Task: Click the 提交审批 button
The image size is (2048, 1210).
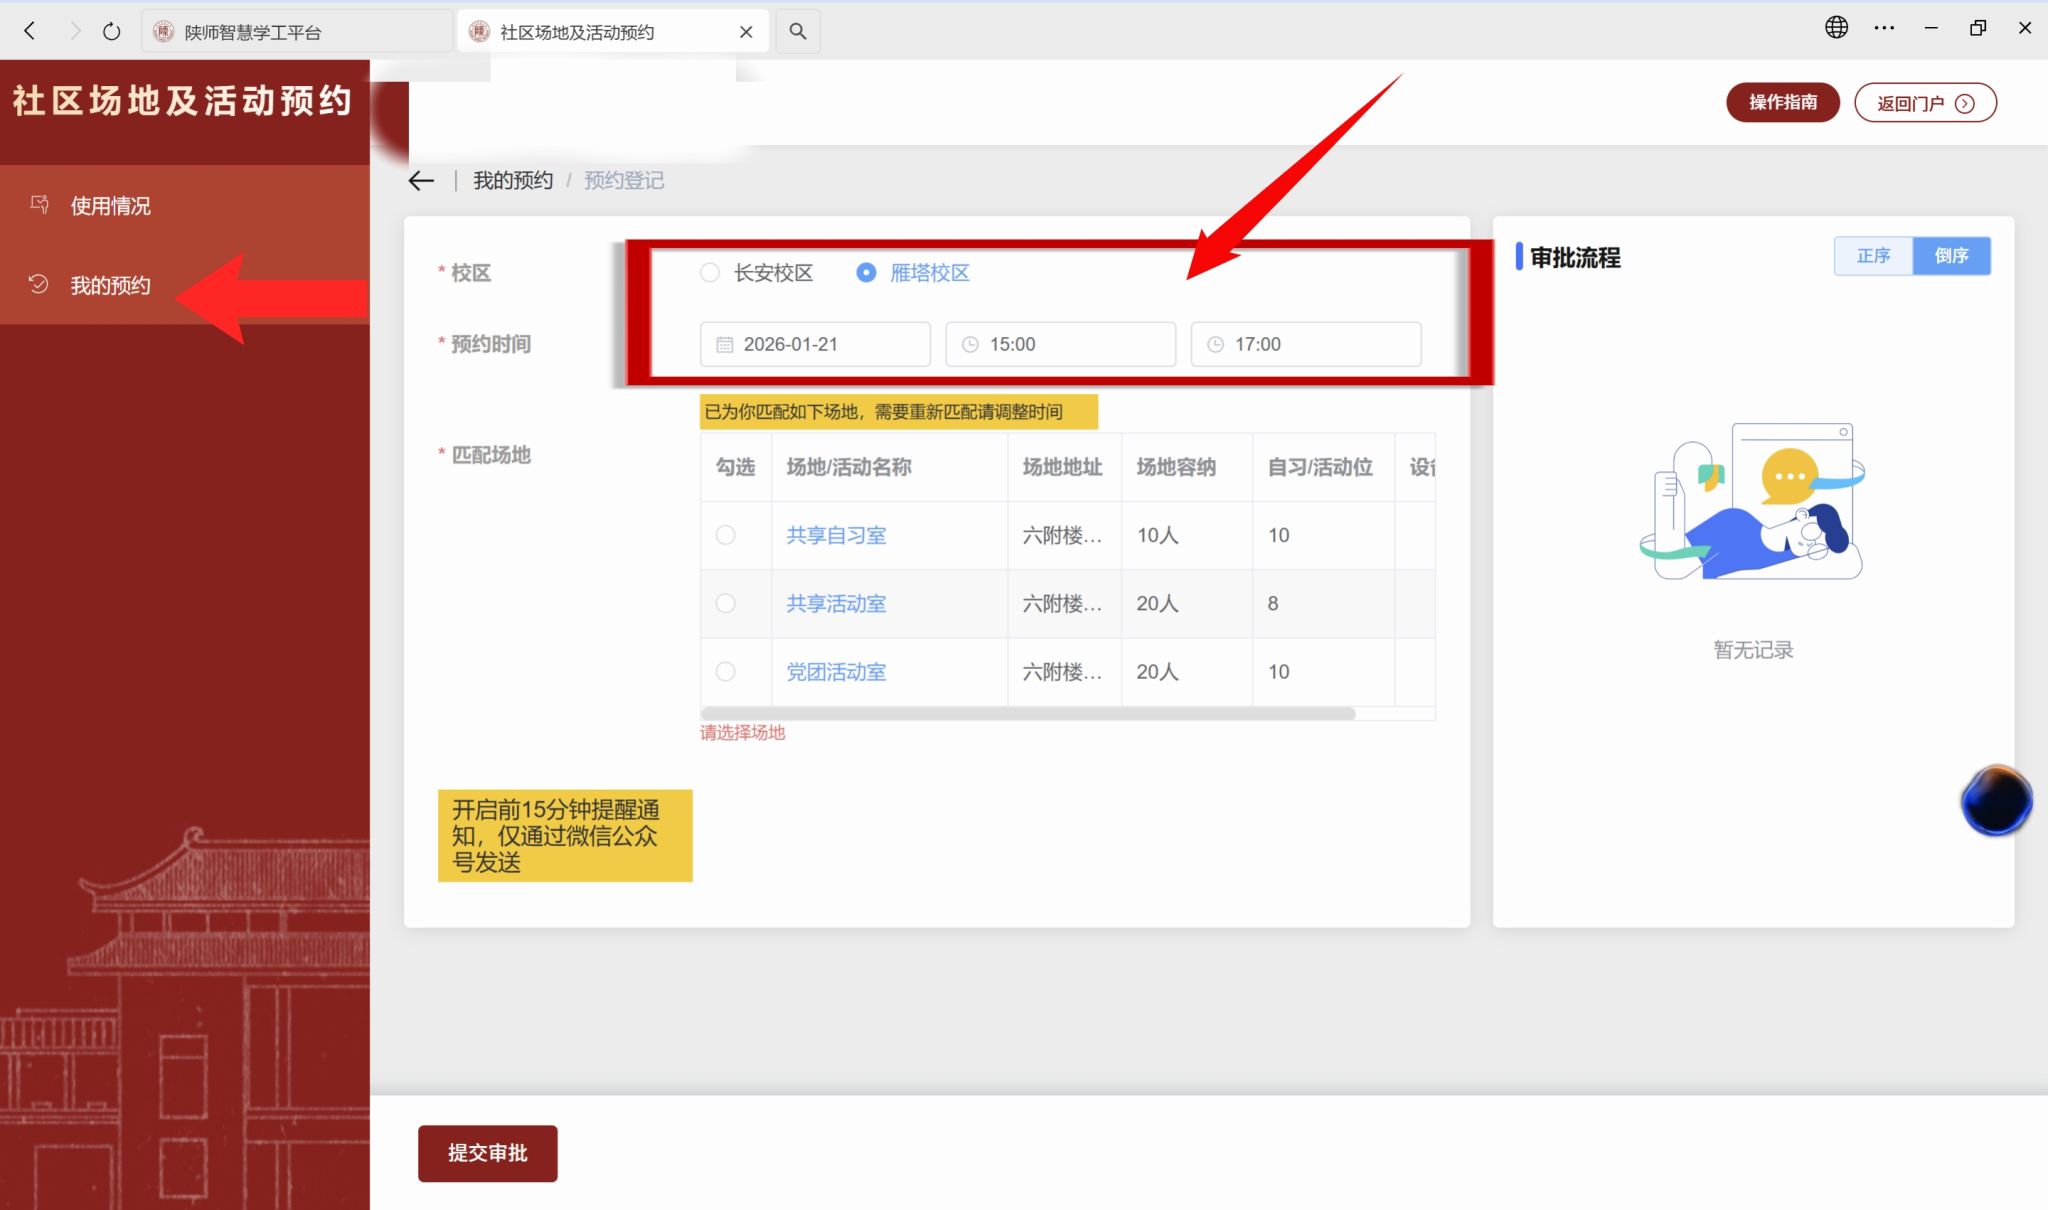Action: [x=487, y=1153]
